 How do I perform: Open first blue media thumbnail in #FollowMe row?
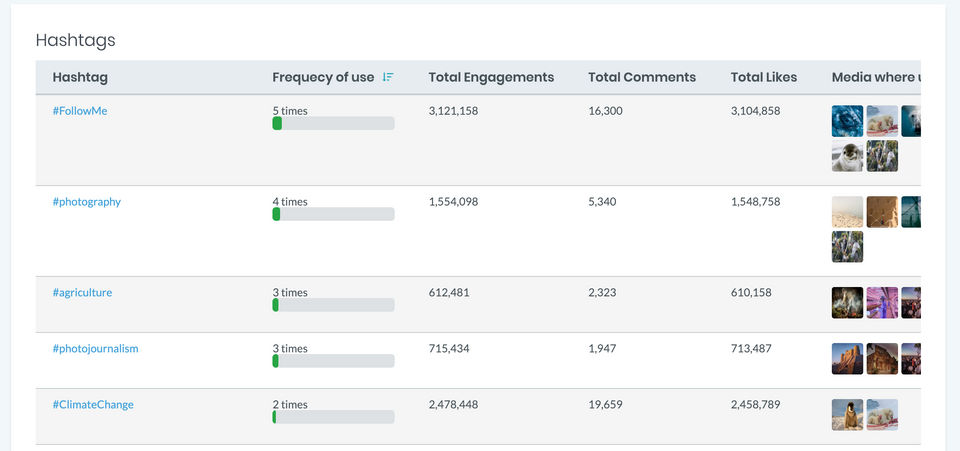point(847,121)
